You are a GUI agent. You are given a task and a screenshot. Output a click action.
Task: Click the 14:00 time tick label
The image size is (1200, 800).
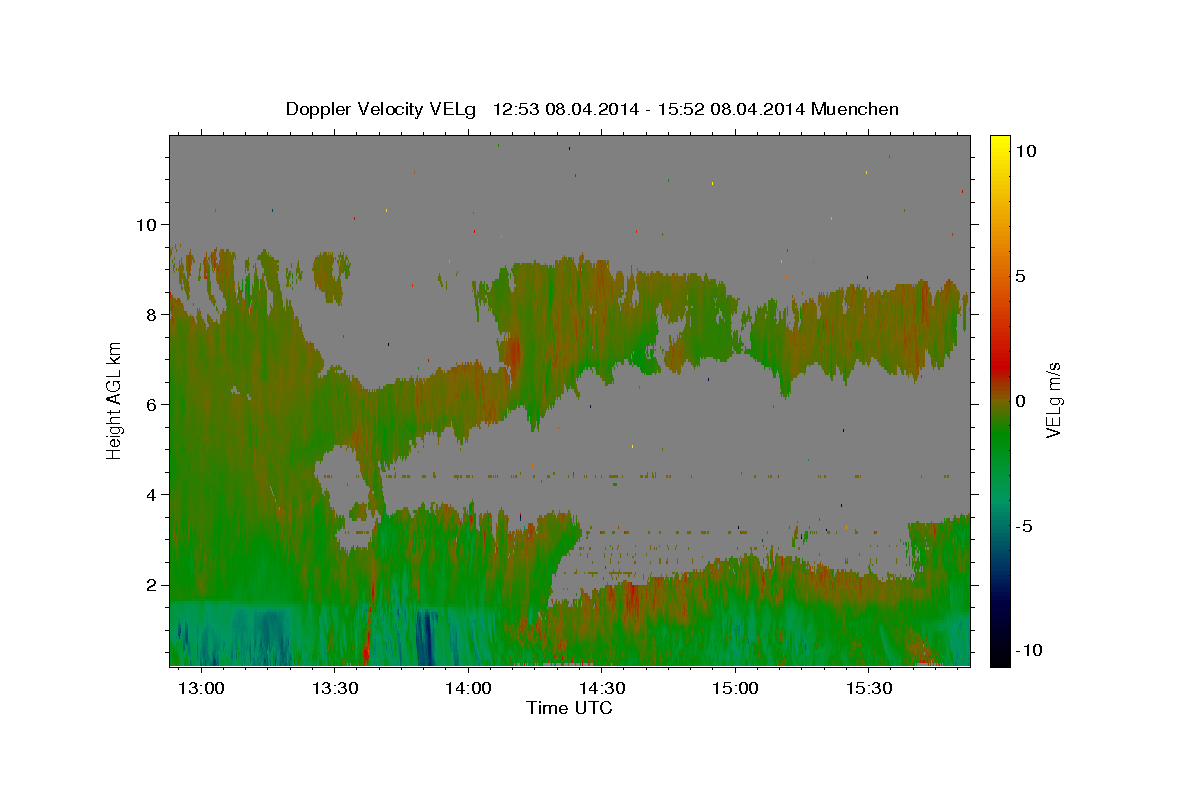pos(468,689)
